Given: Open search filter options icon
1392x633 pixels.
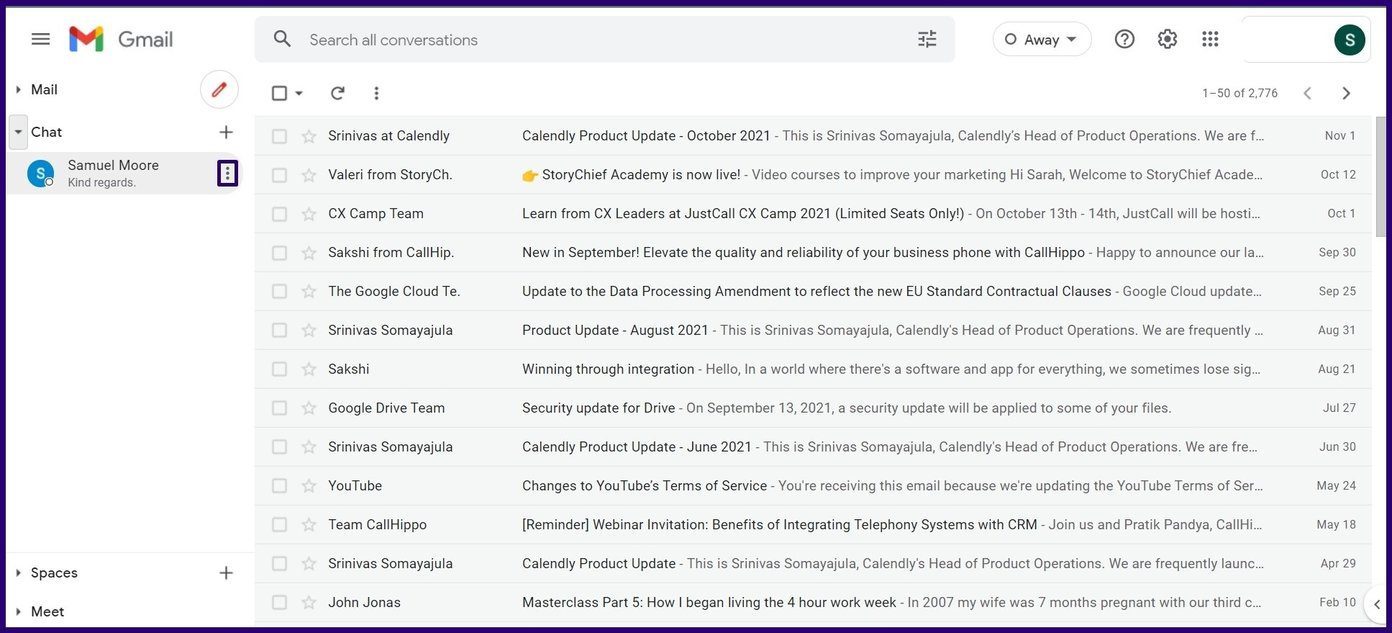Looking at the screenshot, I should (927, 39).
